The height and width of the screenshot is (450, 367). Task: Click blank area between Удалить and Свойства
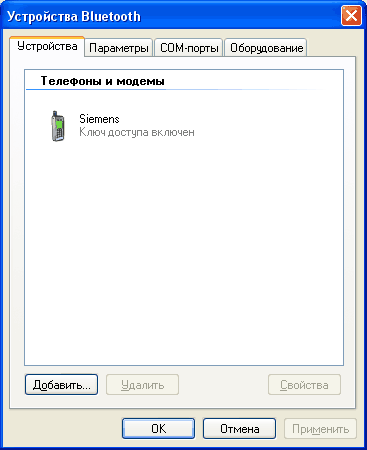(x=223, y=385)
